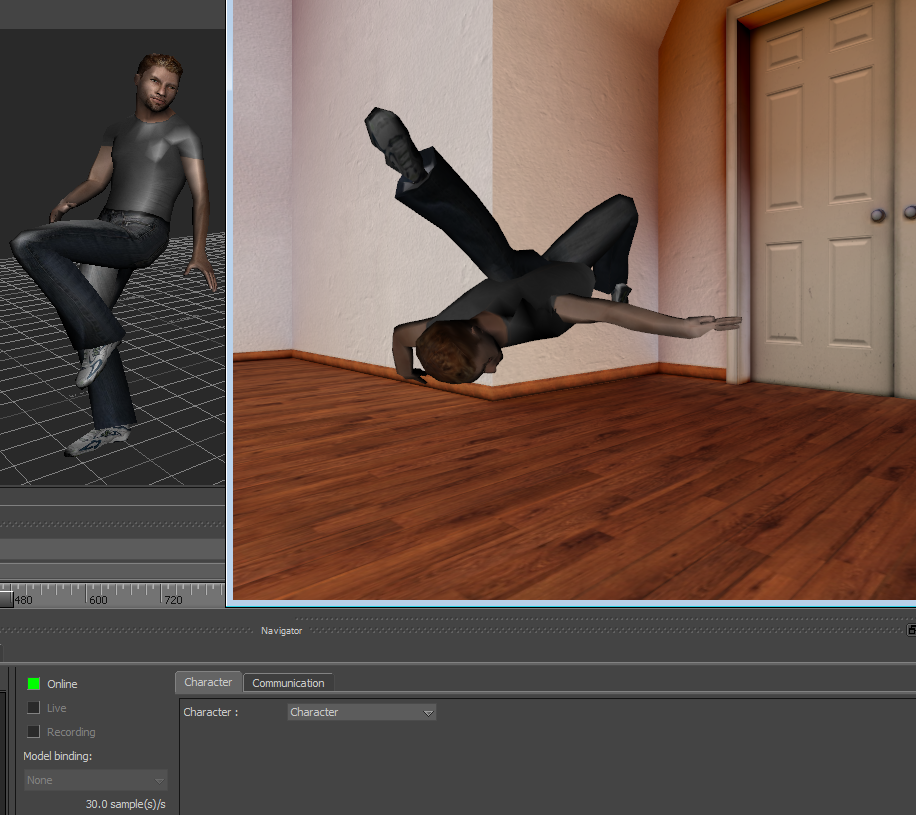Image resolution: width=916 pixels, height=815 pixels.
Task: Open the Model binding dropdown showing None
Action: click(x=96, y=780)
